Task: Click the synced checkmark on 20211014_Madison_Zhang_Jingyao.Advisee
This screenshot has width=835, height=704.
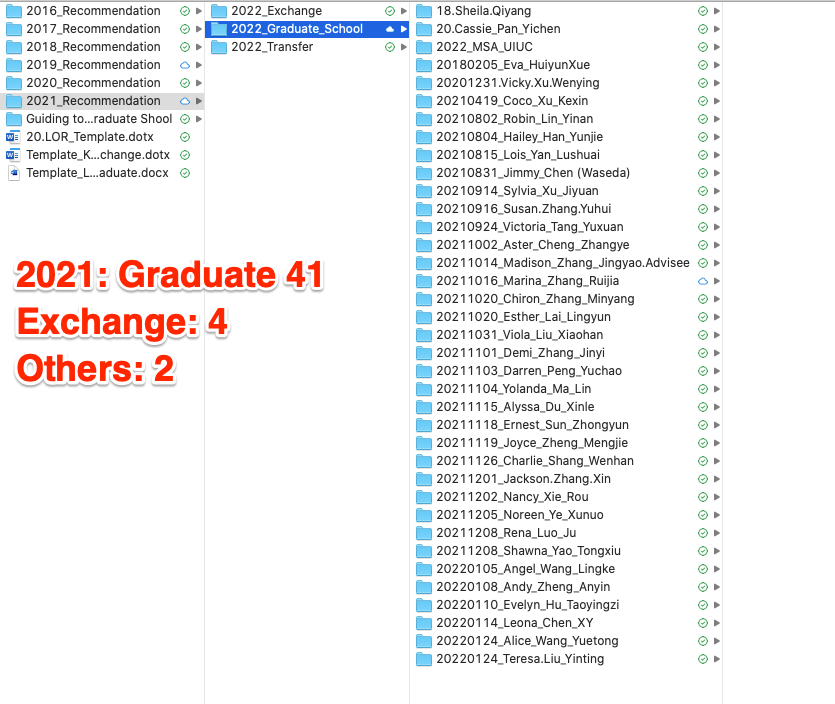Action: click(x=703, y=263)
